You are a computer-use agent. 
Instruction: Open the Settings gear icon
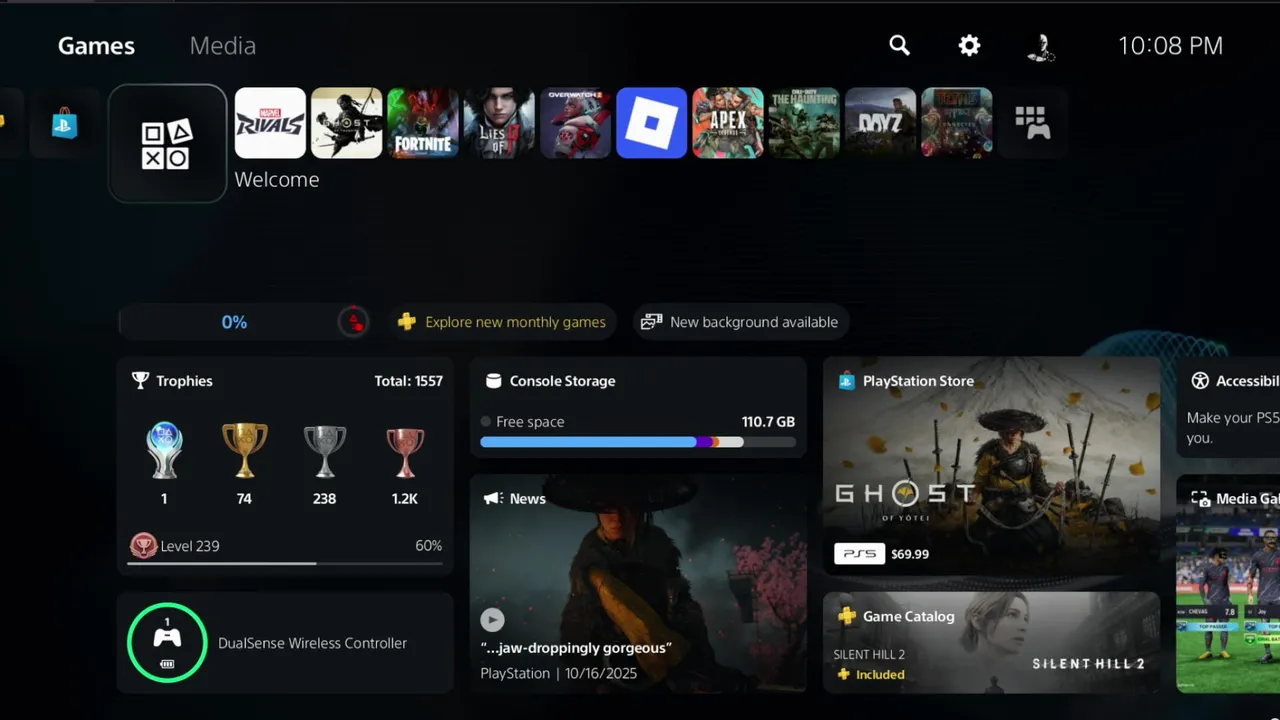click(x=969, y=46)
